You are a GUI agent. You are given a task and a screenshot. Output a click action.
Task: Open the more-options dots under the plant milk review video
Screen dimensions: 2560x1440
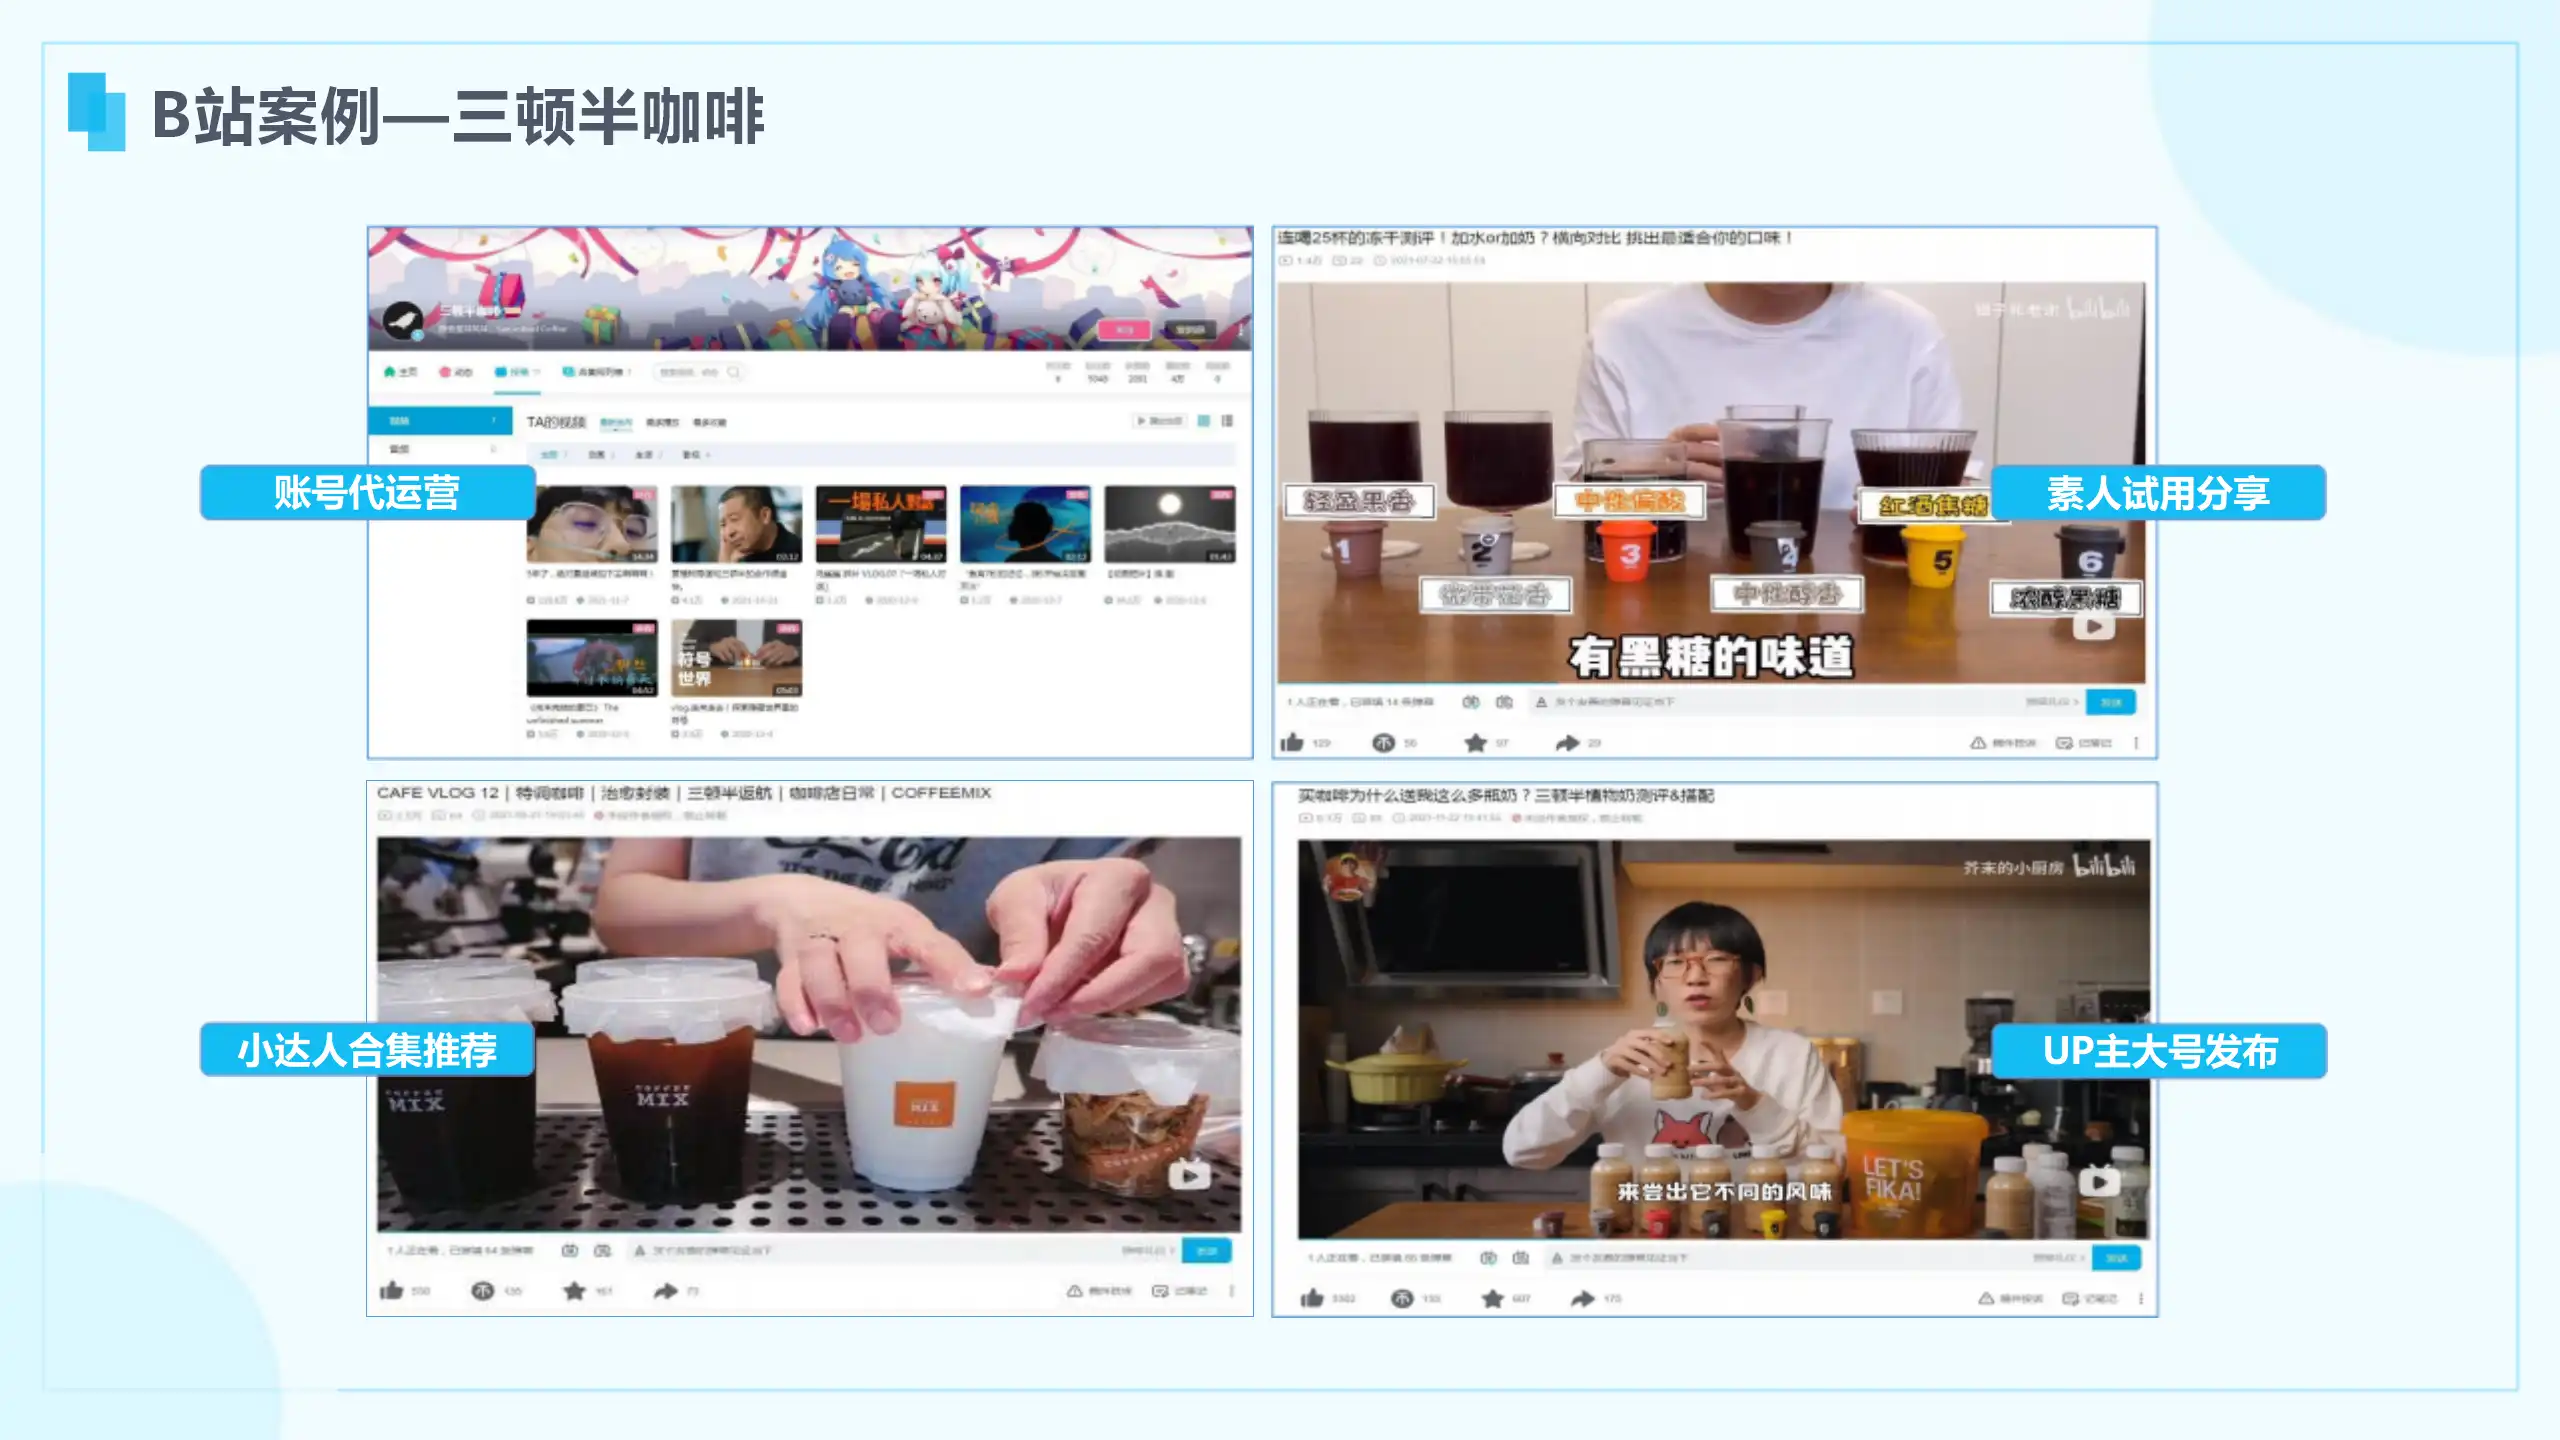2141,1298
